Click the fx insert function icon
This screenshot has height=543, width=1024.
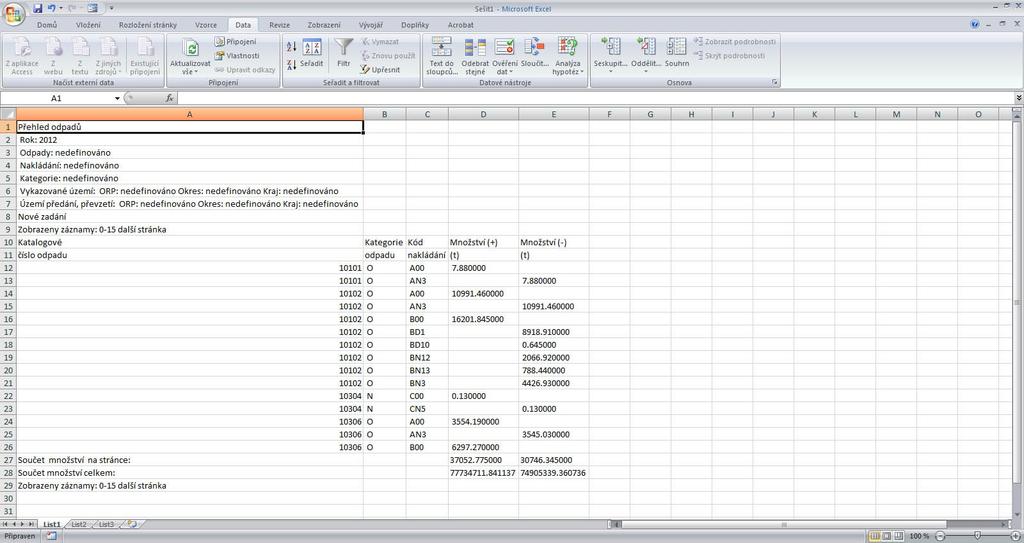(169, 98)
